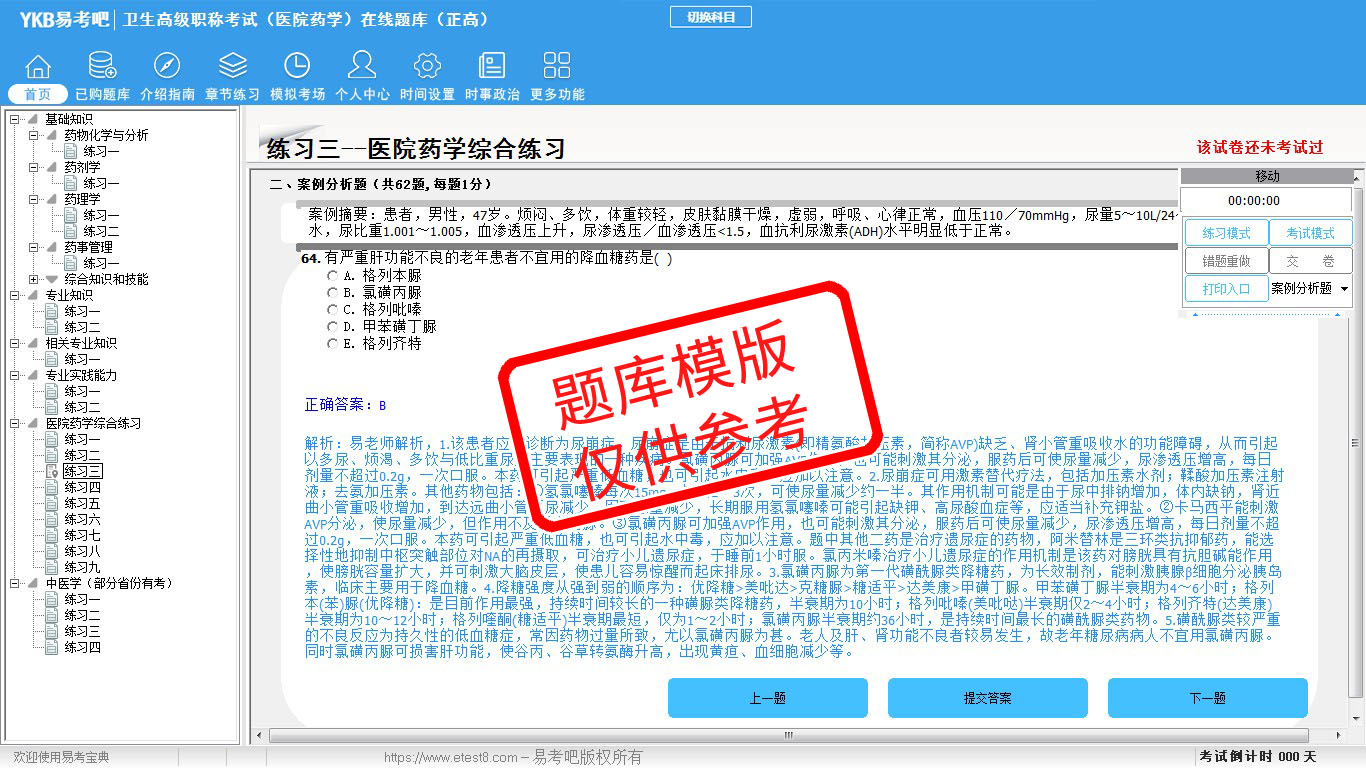This screenshot has height=768, width=1366.
Task: Switch to 考试模式 exam mode
Action: tap(1310, 233)
